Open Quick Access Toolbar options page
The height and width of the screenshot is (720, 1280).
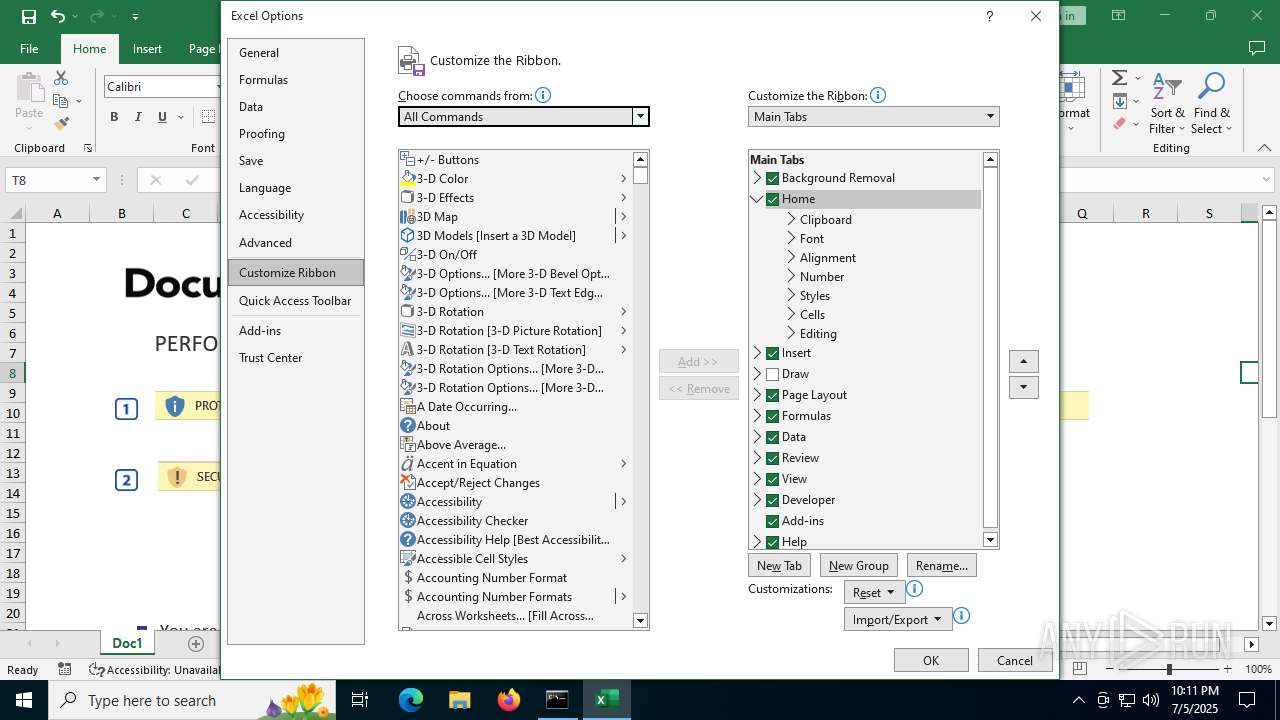coord(296,300)
